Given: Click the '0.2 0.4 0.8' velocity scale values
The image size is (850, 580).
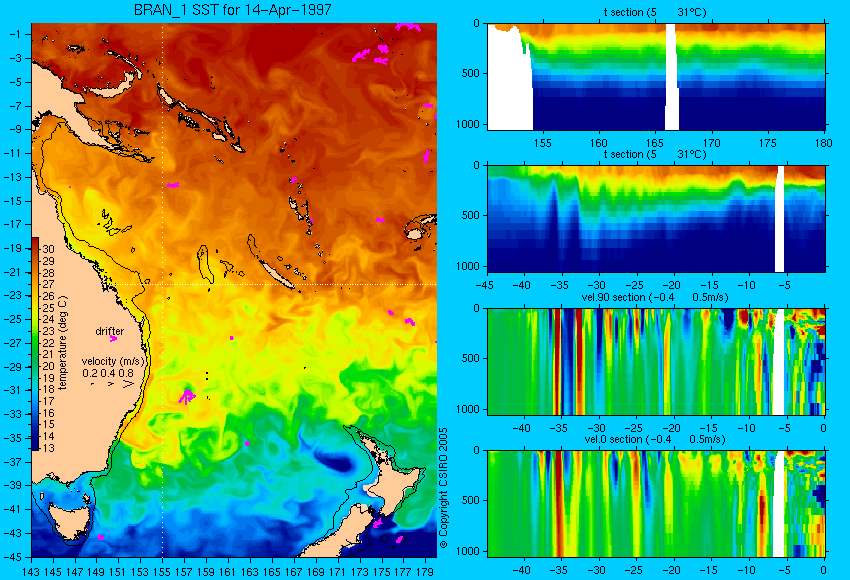Looking at the screenshot, I should click(x=108, y=373).
